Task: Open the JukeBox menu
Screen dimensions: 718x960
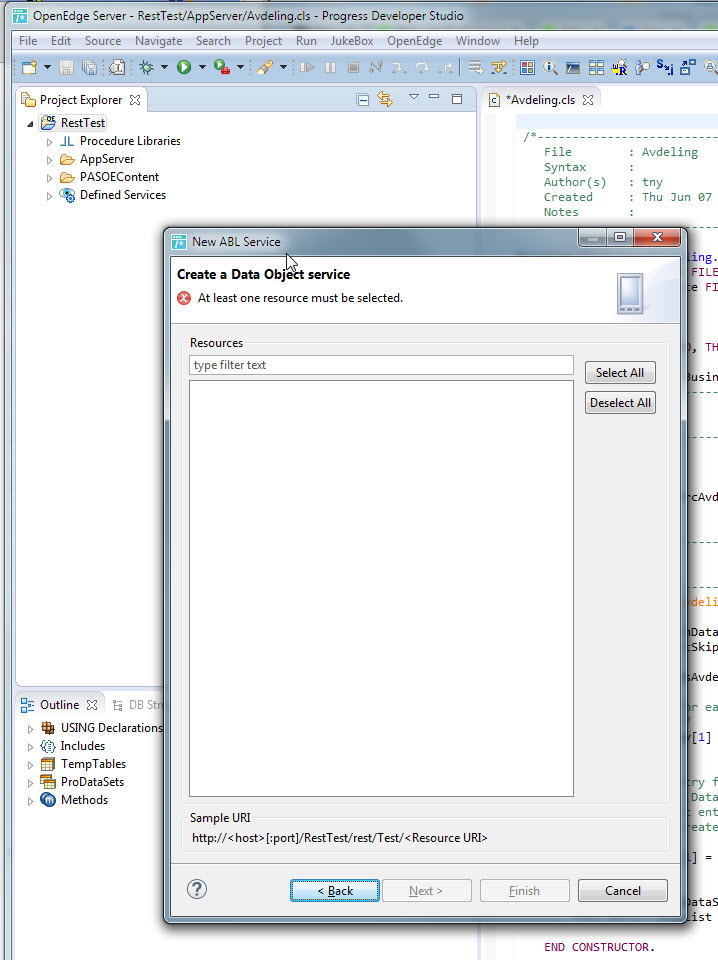Action: click(352, 41)
